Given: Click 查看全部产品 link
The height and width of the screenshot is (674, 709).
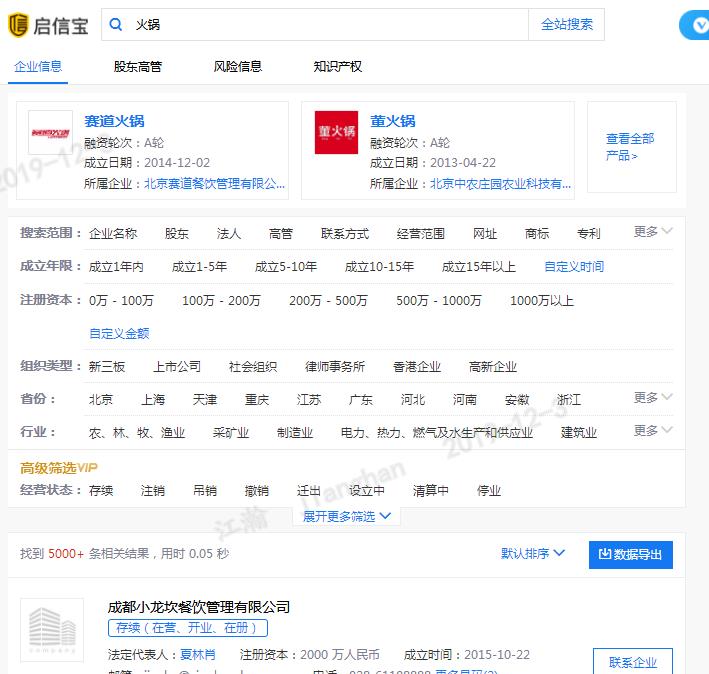Looking at the screenshot, I should click(629, 147).
